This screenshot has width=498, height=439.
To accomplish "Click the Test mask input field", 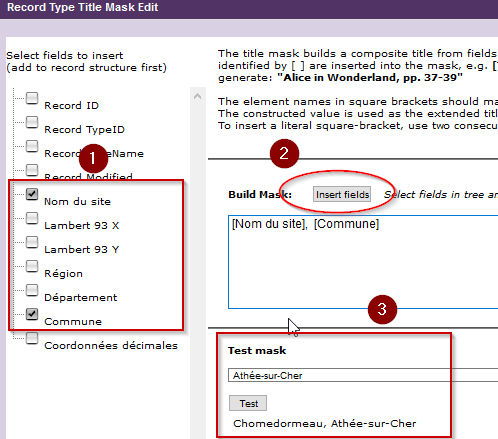I will [363, 375].
